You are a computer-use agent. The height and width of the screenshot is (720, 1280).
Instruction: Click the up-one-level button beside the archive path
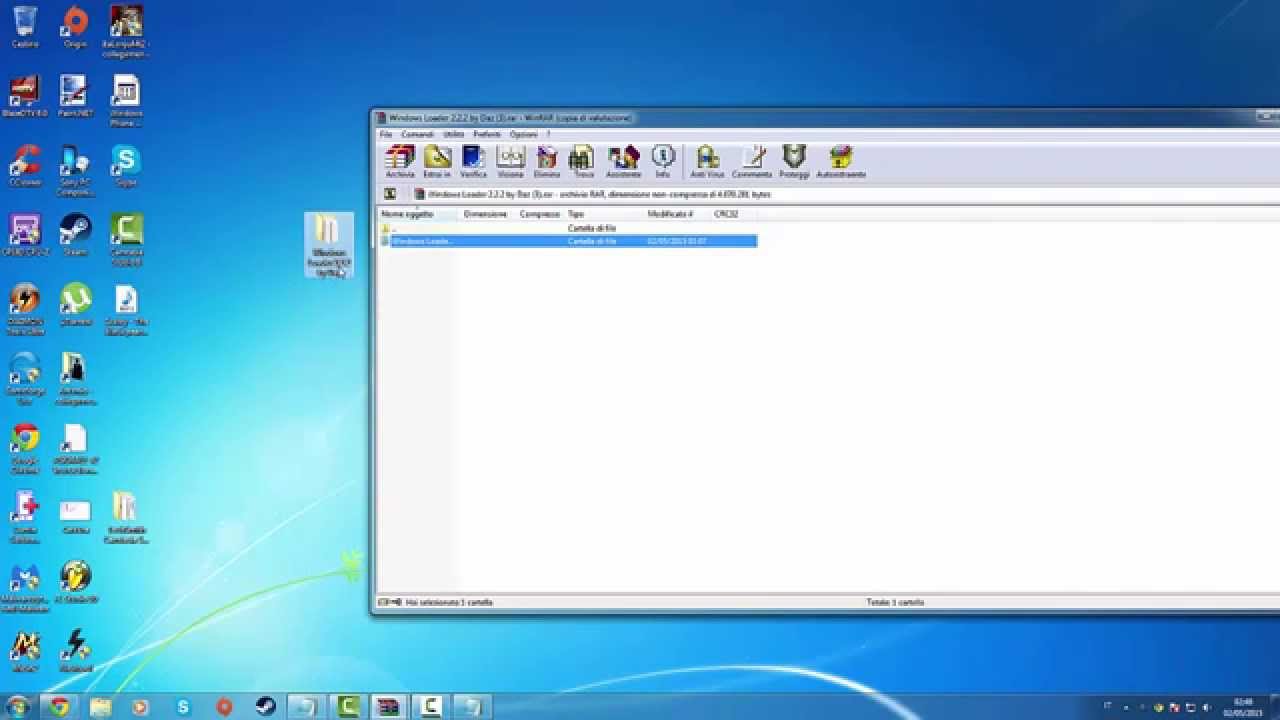390,194
